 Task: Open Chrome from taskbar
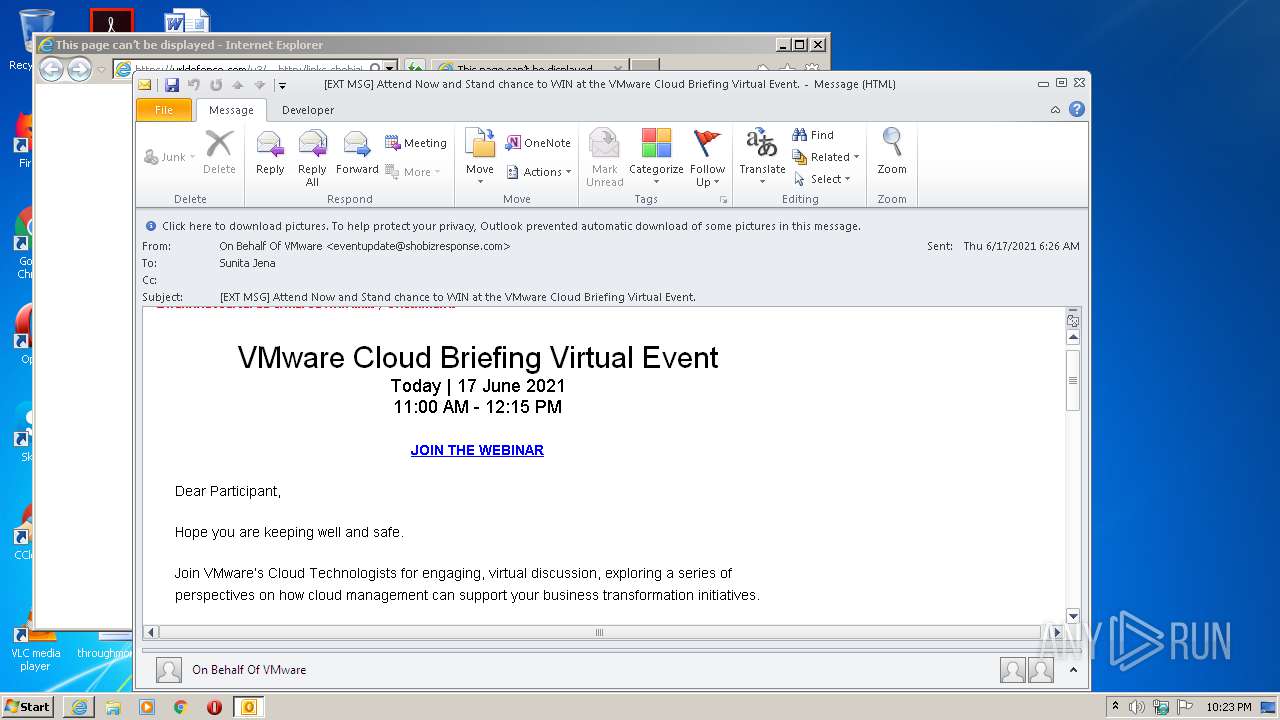coord(180,707)
